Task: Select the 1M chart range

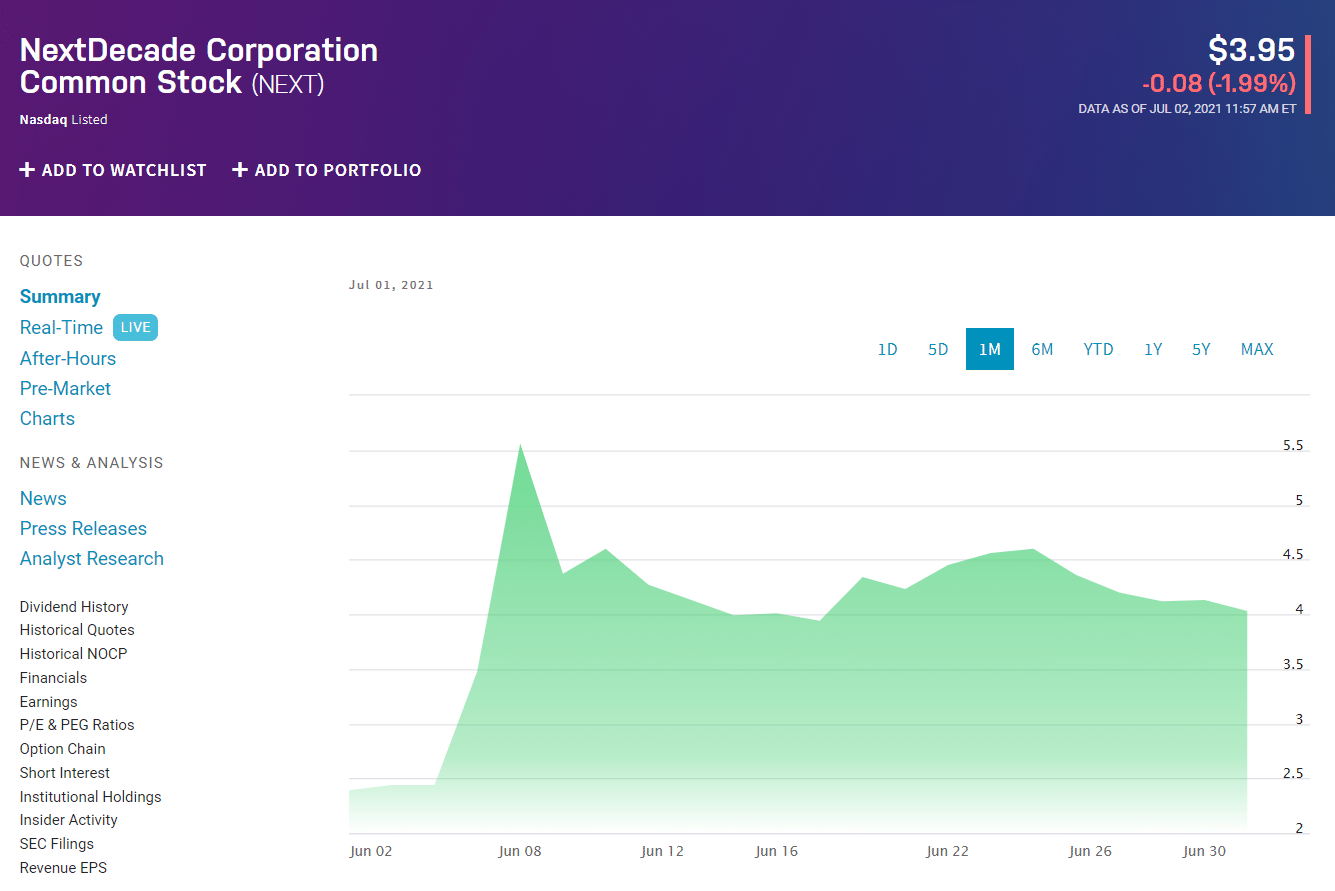Action: click(x=990, y=349)
